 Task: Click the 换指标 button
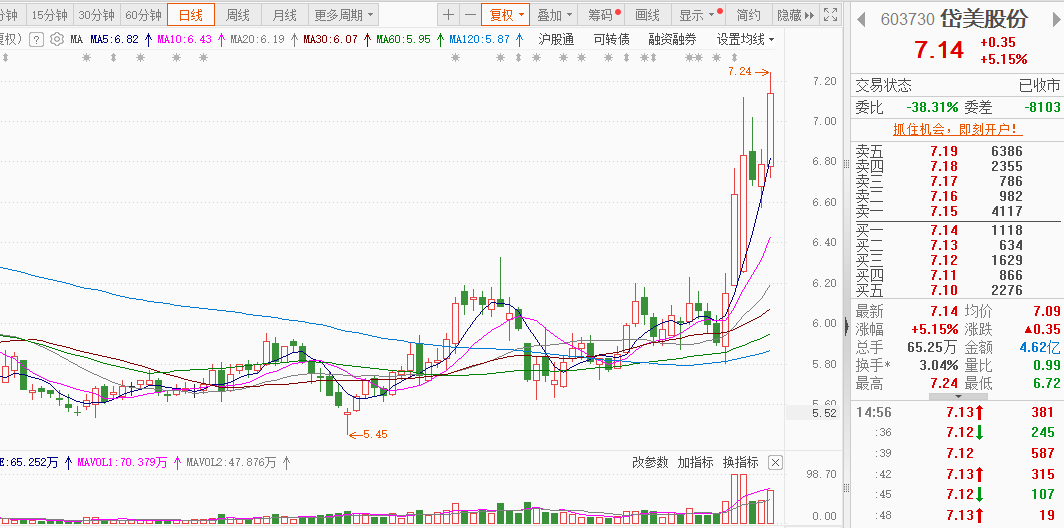pyautogui.click(x=740, y=462)
